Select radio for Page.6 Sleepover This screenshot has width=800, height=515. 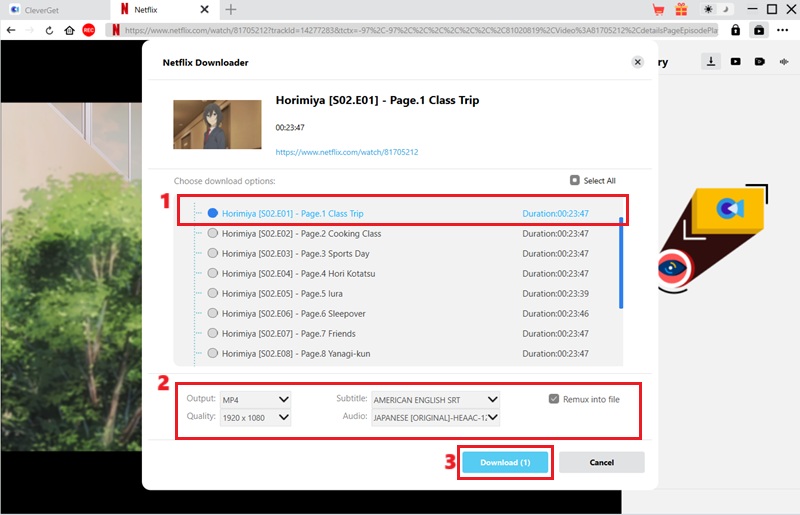213,313
